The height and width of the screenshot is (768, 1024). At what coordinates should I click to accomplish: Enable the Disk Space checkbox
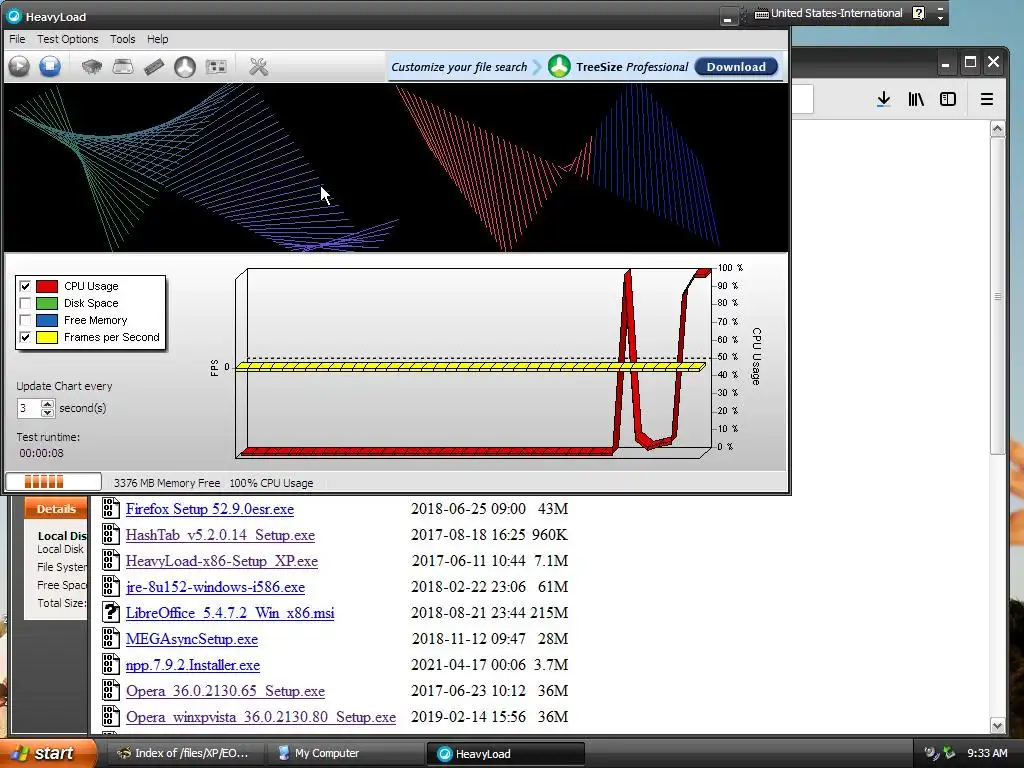[25, 303]
